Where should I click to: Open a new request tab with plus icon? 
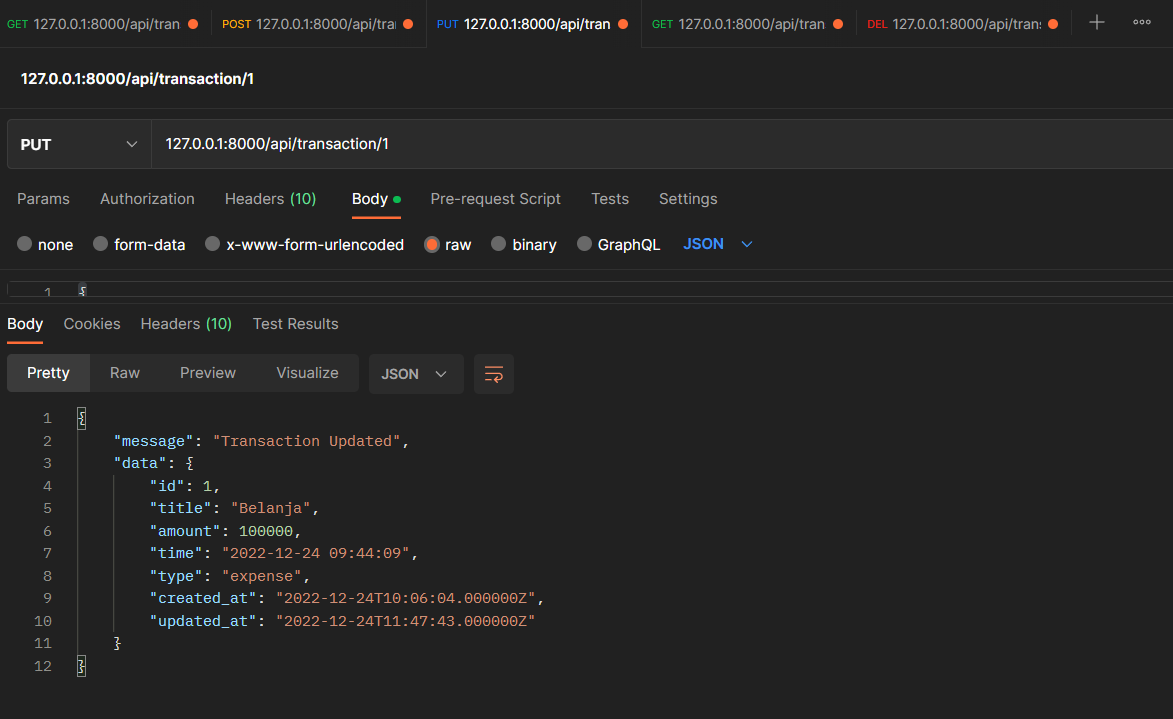click(x=1097, y=22)
